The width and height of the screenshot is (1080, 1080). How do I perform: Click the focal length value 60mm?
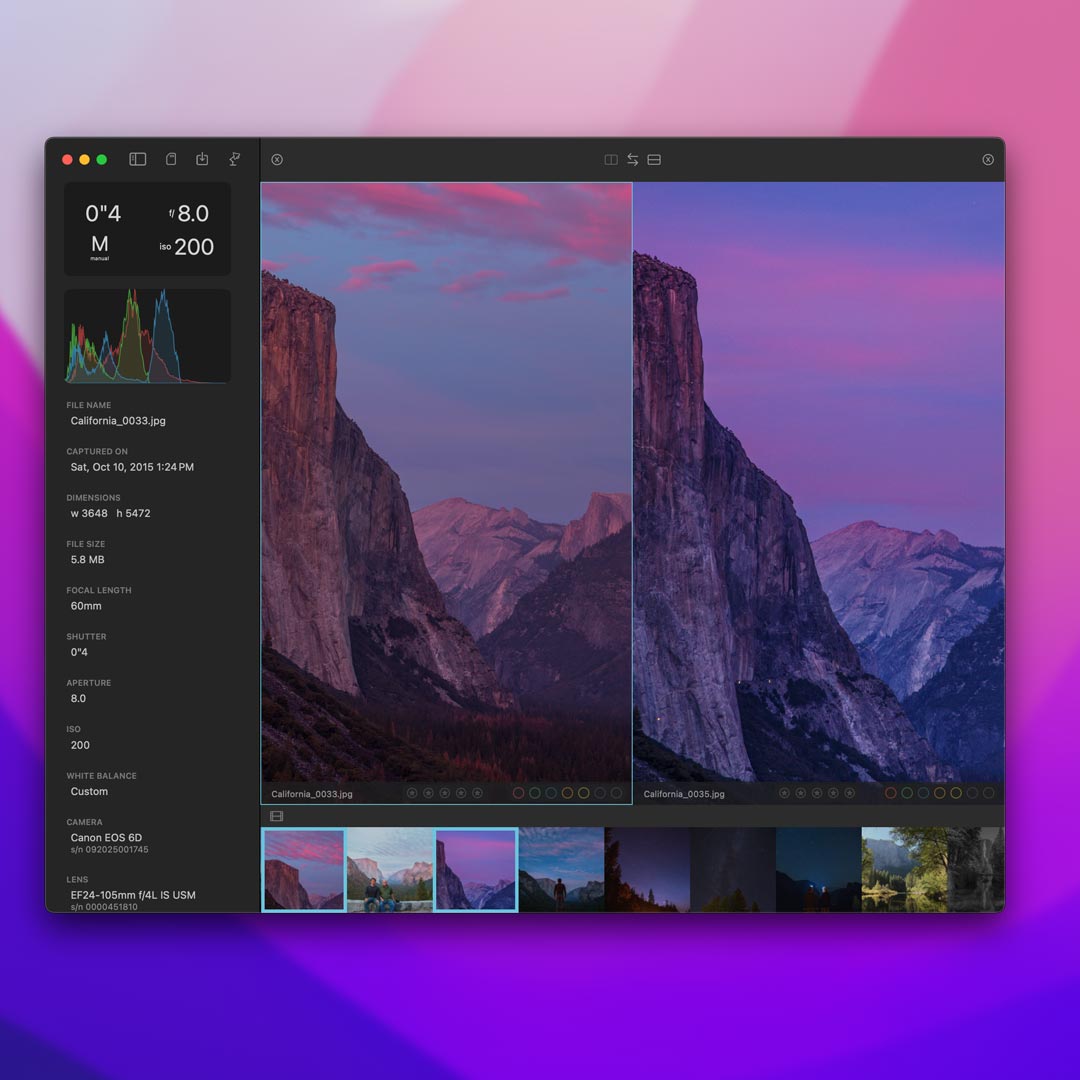[86, 606]
